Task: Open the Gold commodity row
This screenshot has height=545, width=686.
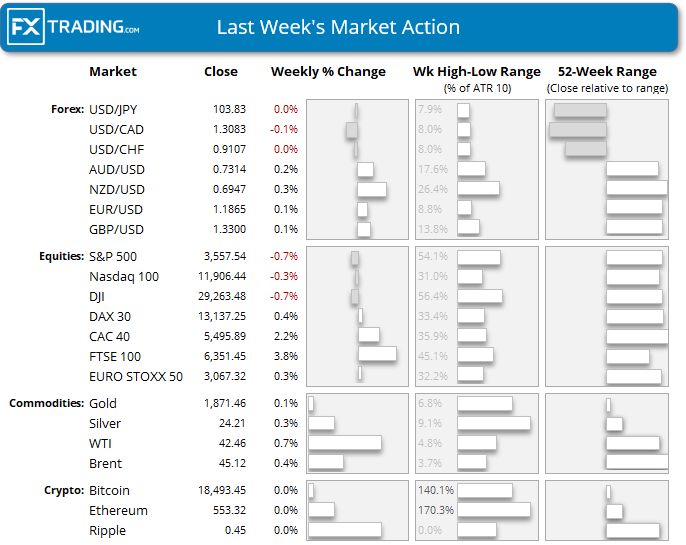Action: tap(103, 403)
